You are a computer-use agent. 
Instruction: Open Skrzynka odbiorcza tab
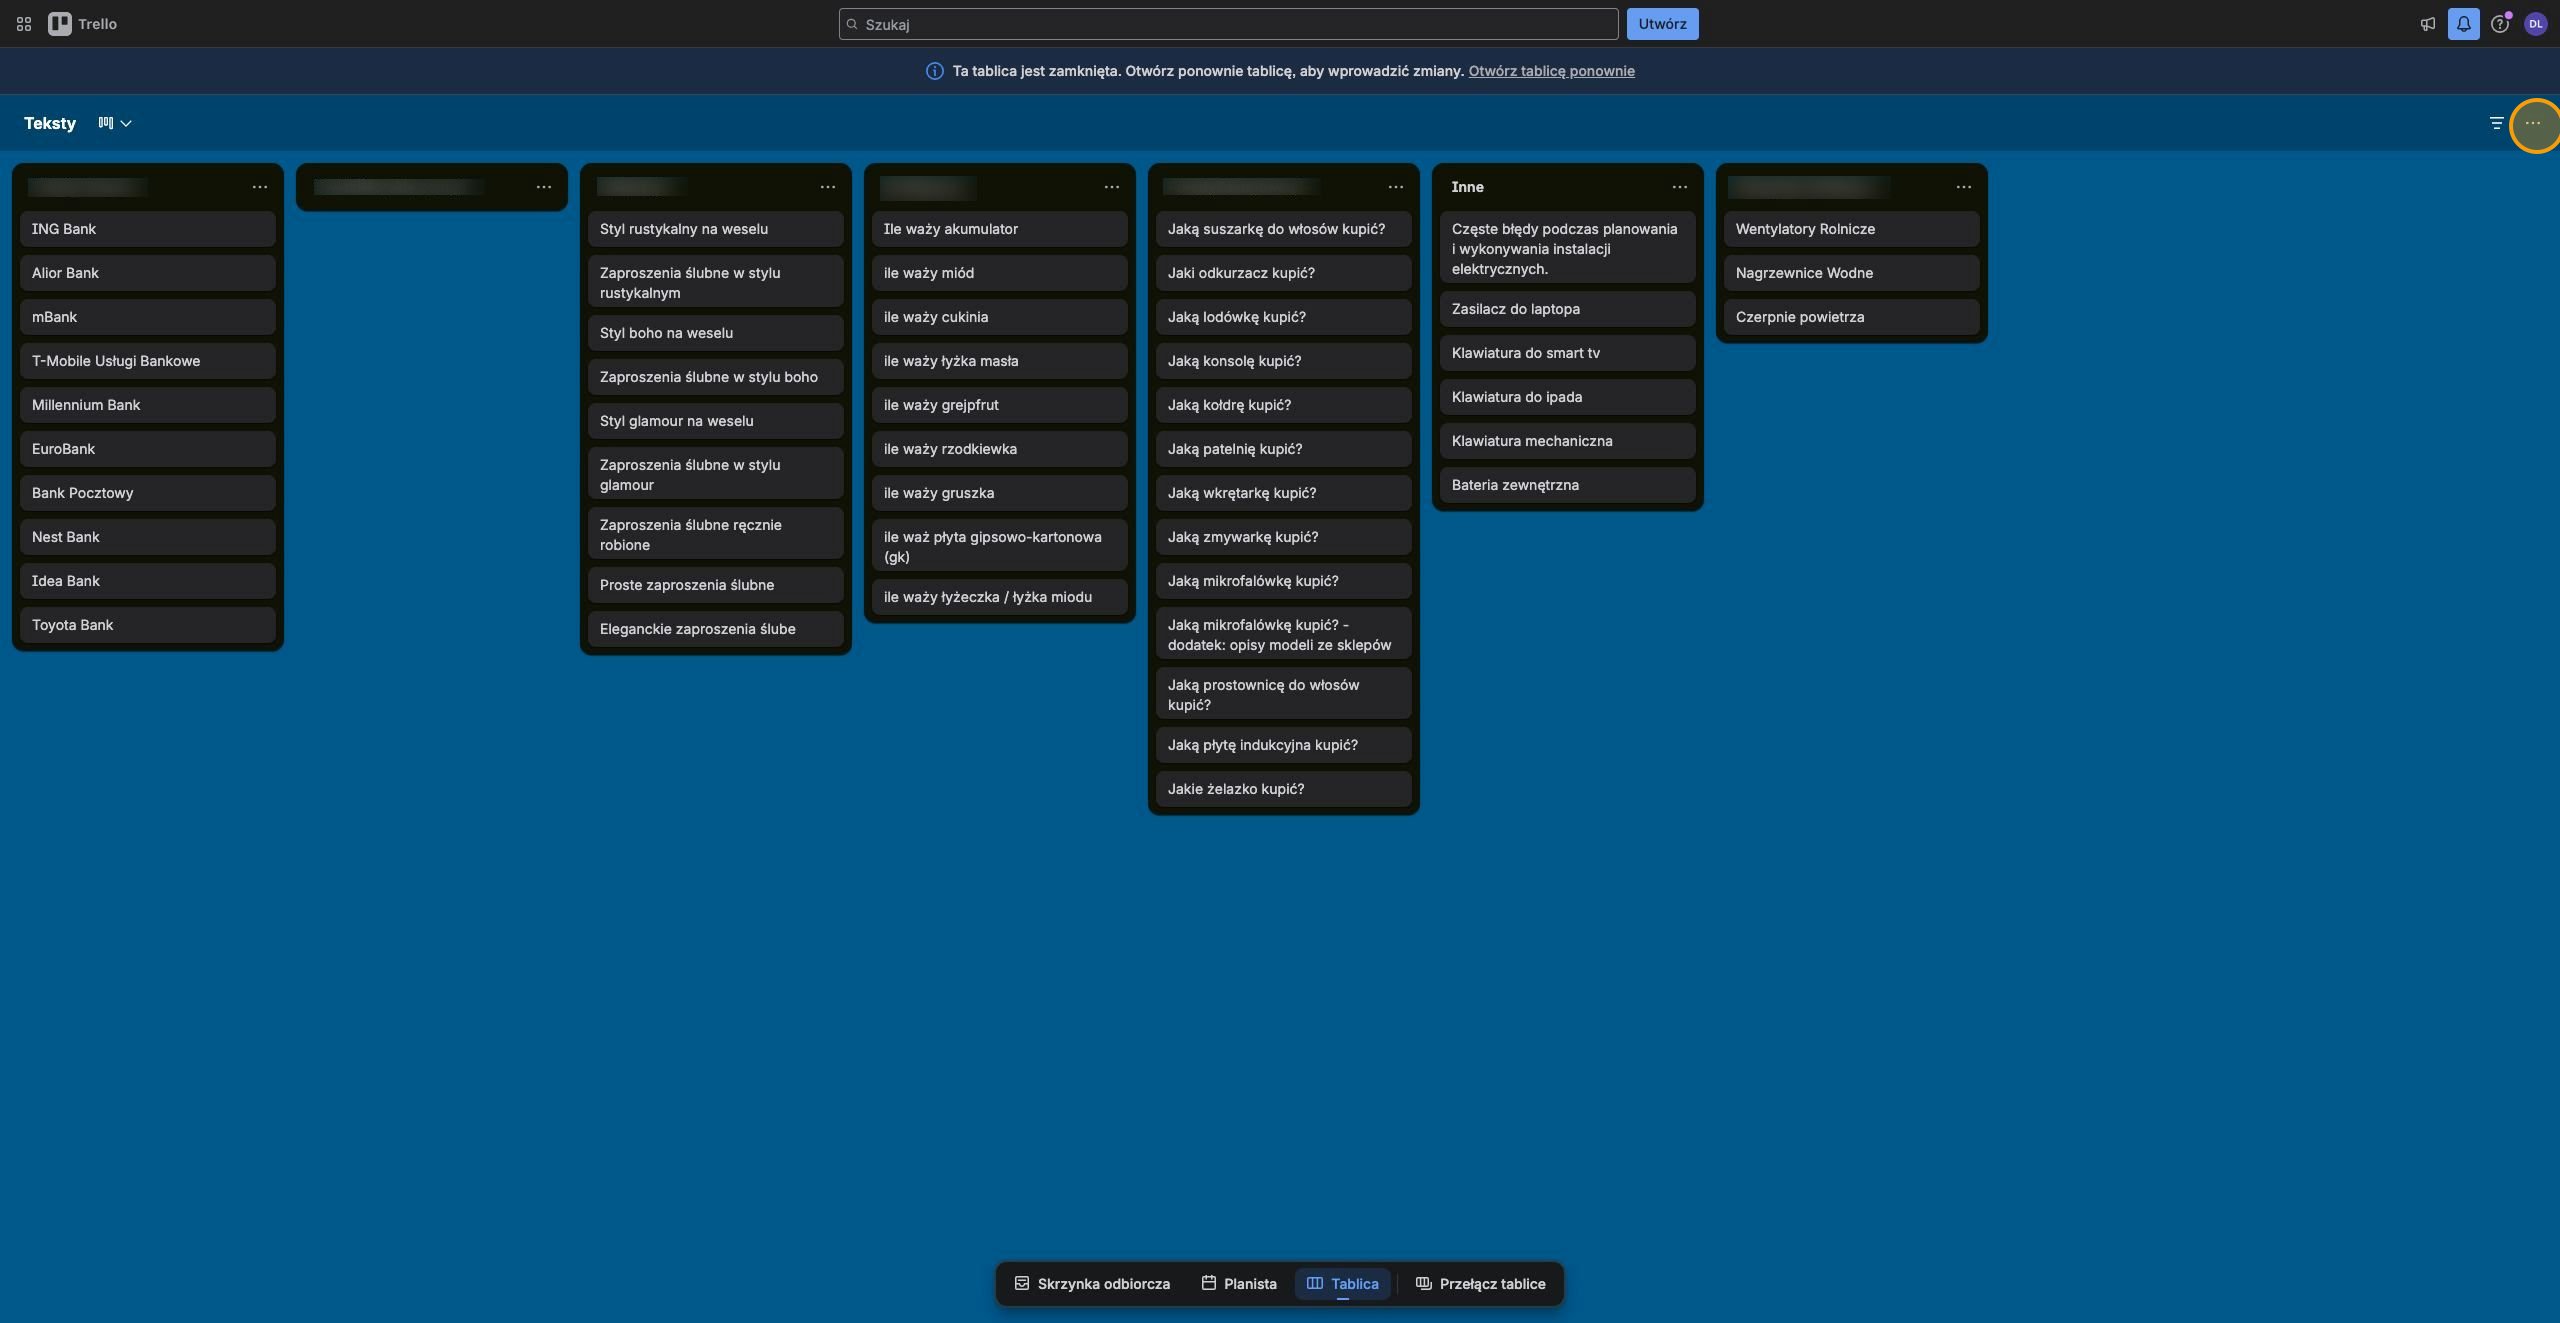coord(1092,1283)
